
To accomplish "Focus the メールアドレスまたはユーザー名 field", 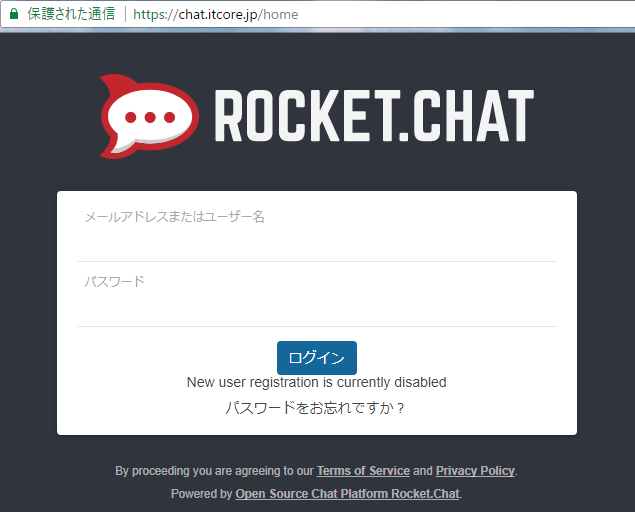I will 317,233.
